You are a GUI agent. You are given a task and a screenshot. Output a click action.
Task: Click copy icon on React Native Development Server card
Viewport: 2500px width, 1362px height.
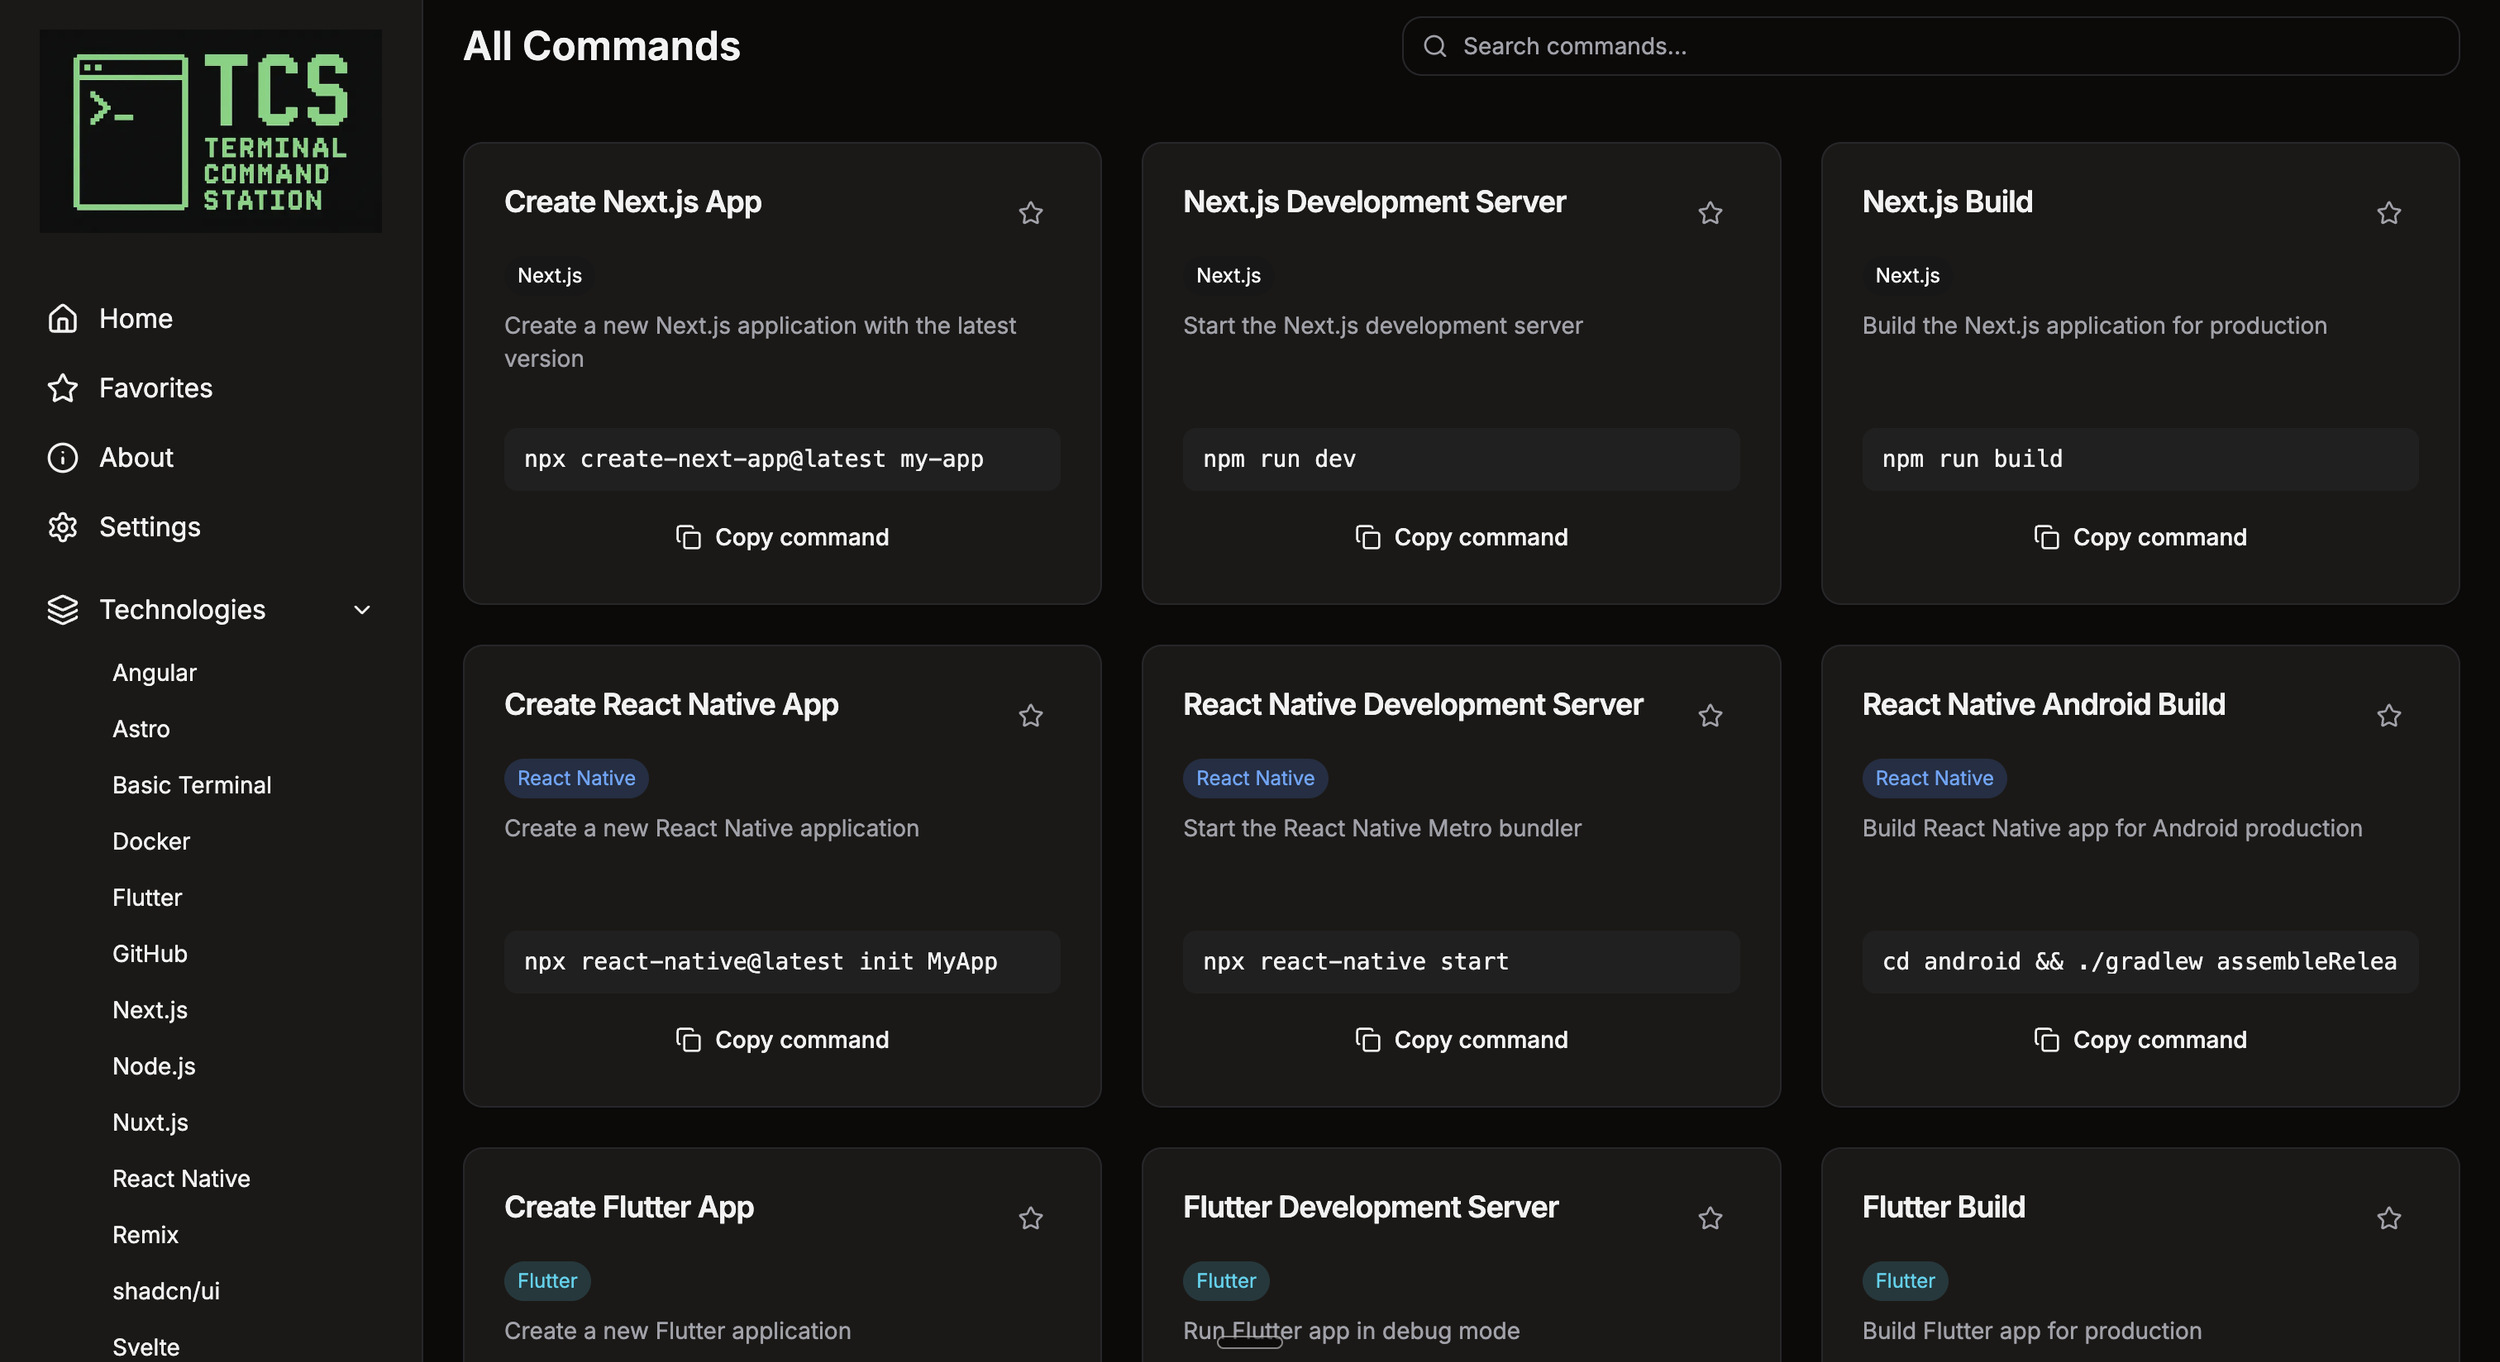tap(1367, 1040)
